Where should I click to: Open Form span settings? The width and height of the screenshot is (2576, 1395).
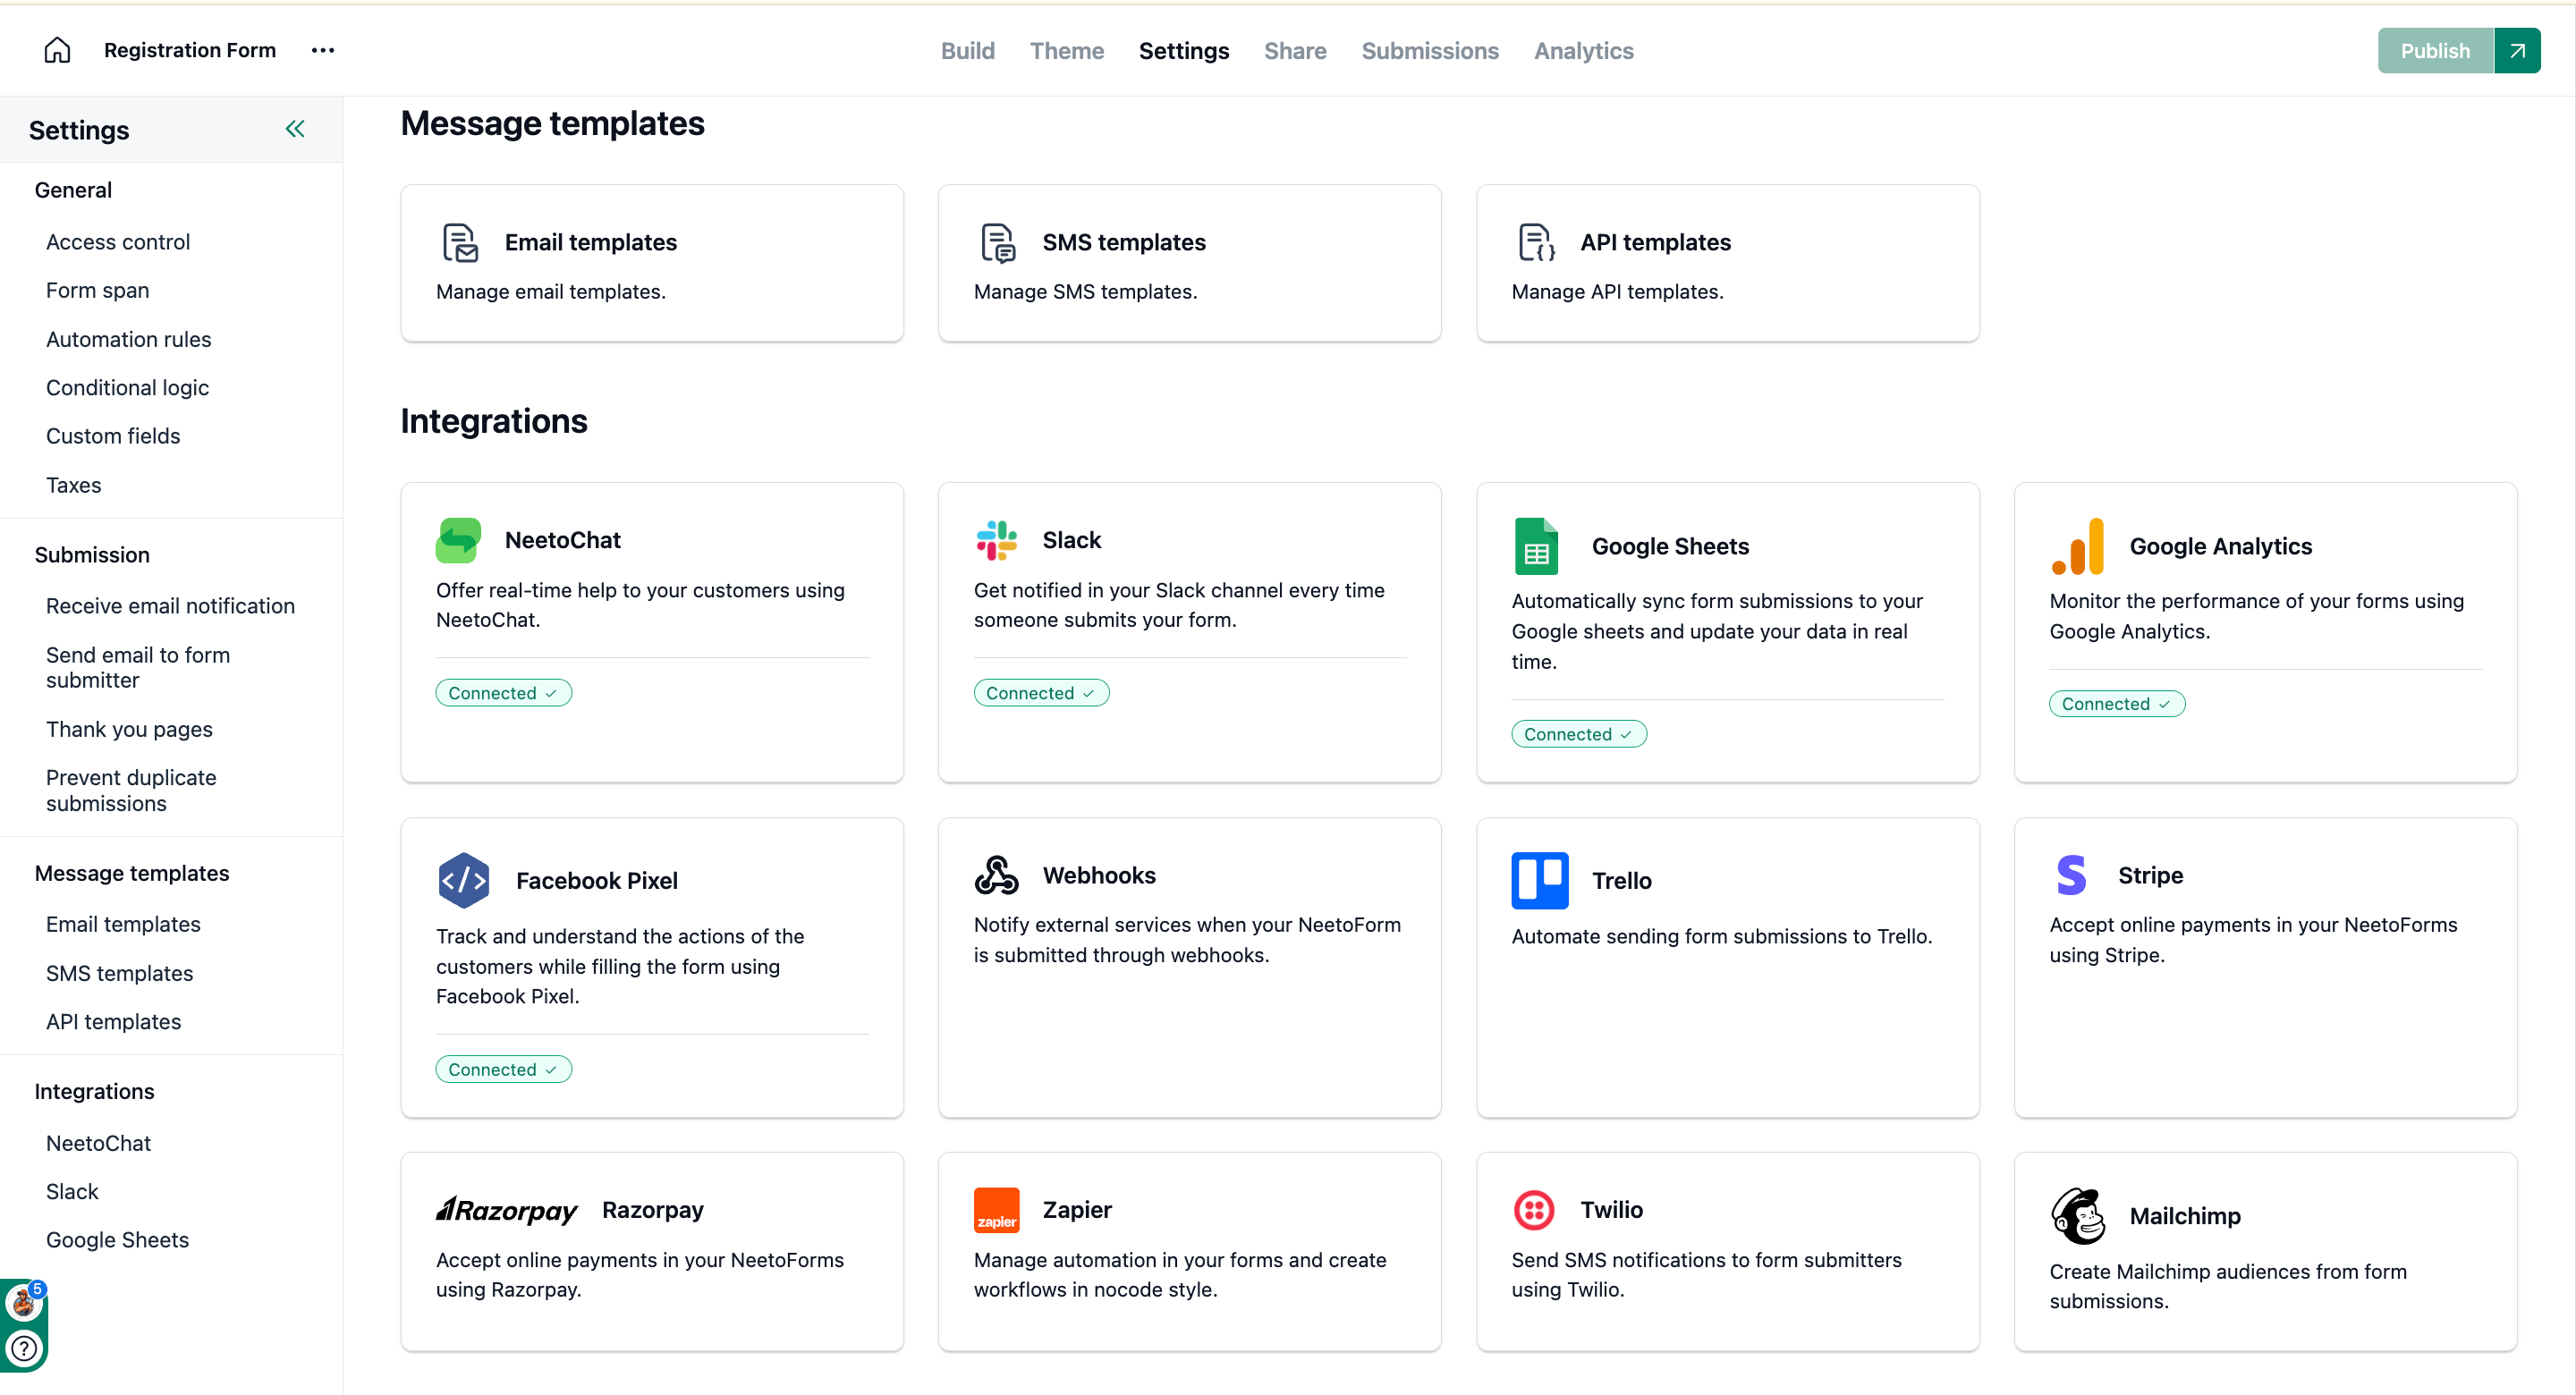(x=98, y=290)
